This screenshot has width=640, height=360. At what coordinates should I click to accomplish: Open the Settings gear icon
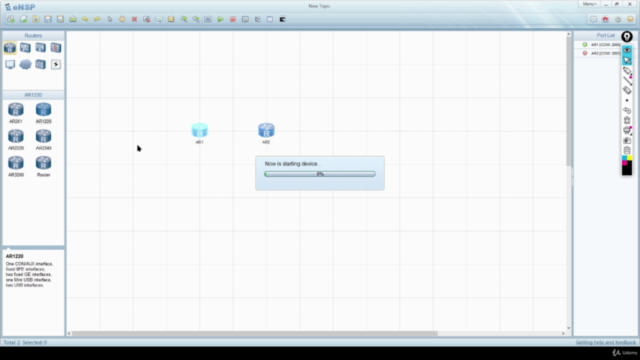(x=618, y=19)
